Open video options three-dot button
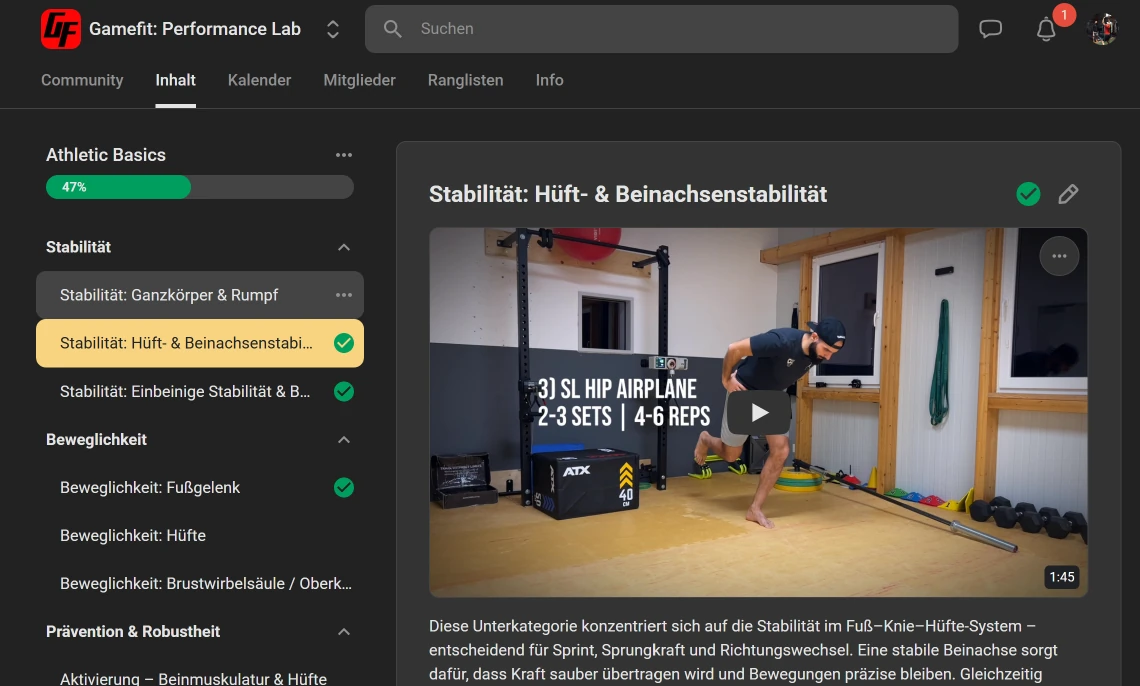Screen dimensions: 1140x686 pos(1059,256)
